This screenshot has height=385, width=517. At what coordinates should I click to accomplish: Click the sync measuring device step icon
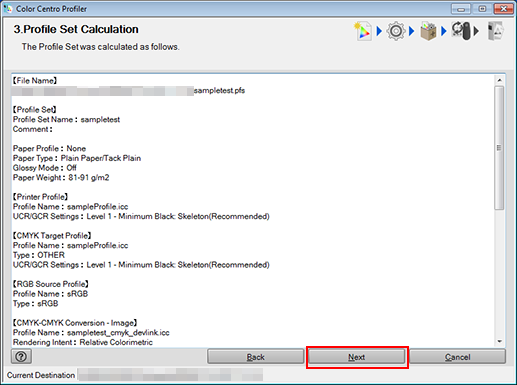pyautogui.click(x=462, y=31)
